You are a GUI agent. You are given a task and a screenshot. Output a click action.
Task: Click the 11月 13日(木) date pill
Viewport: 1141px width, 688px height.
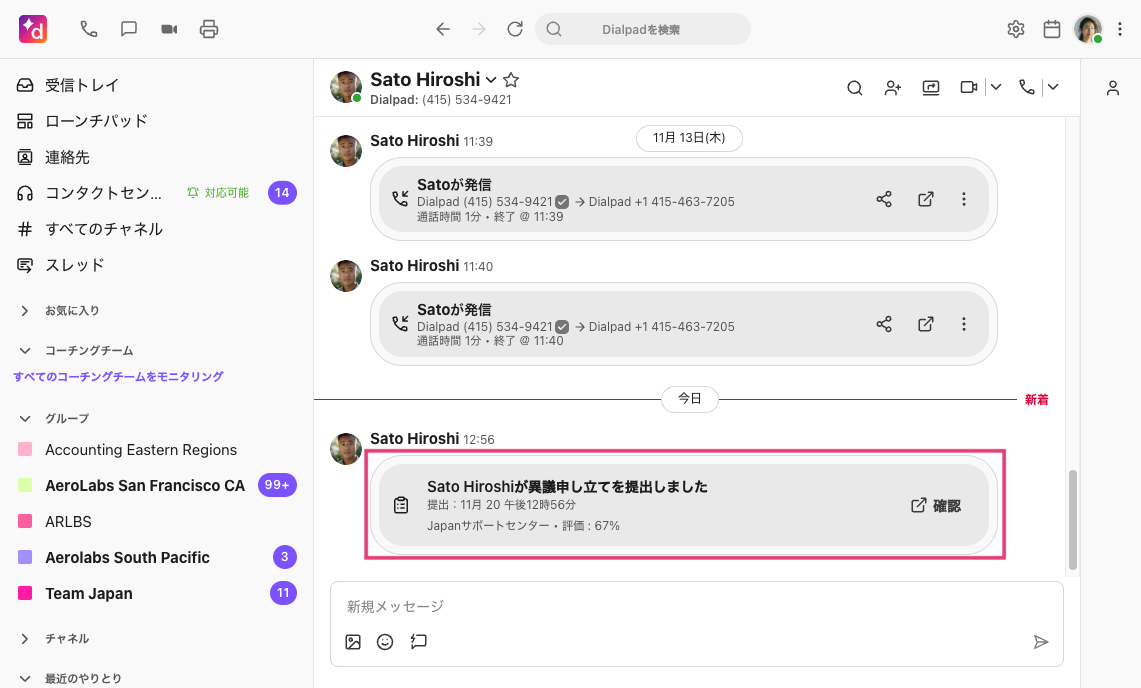(x=689, y=138)
